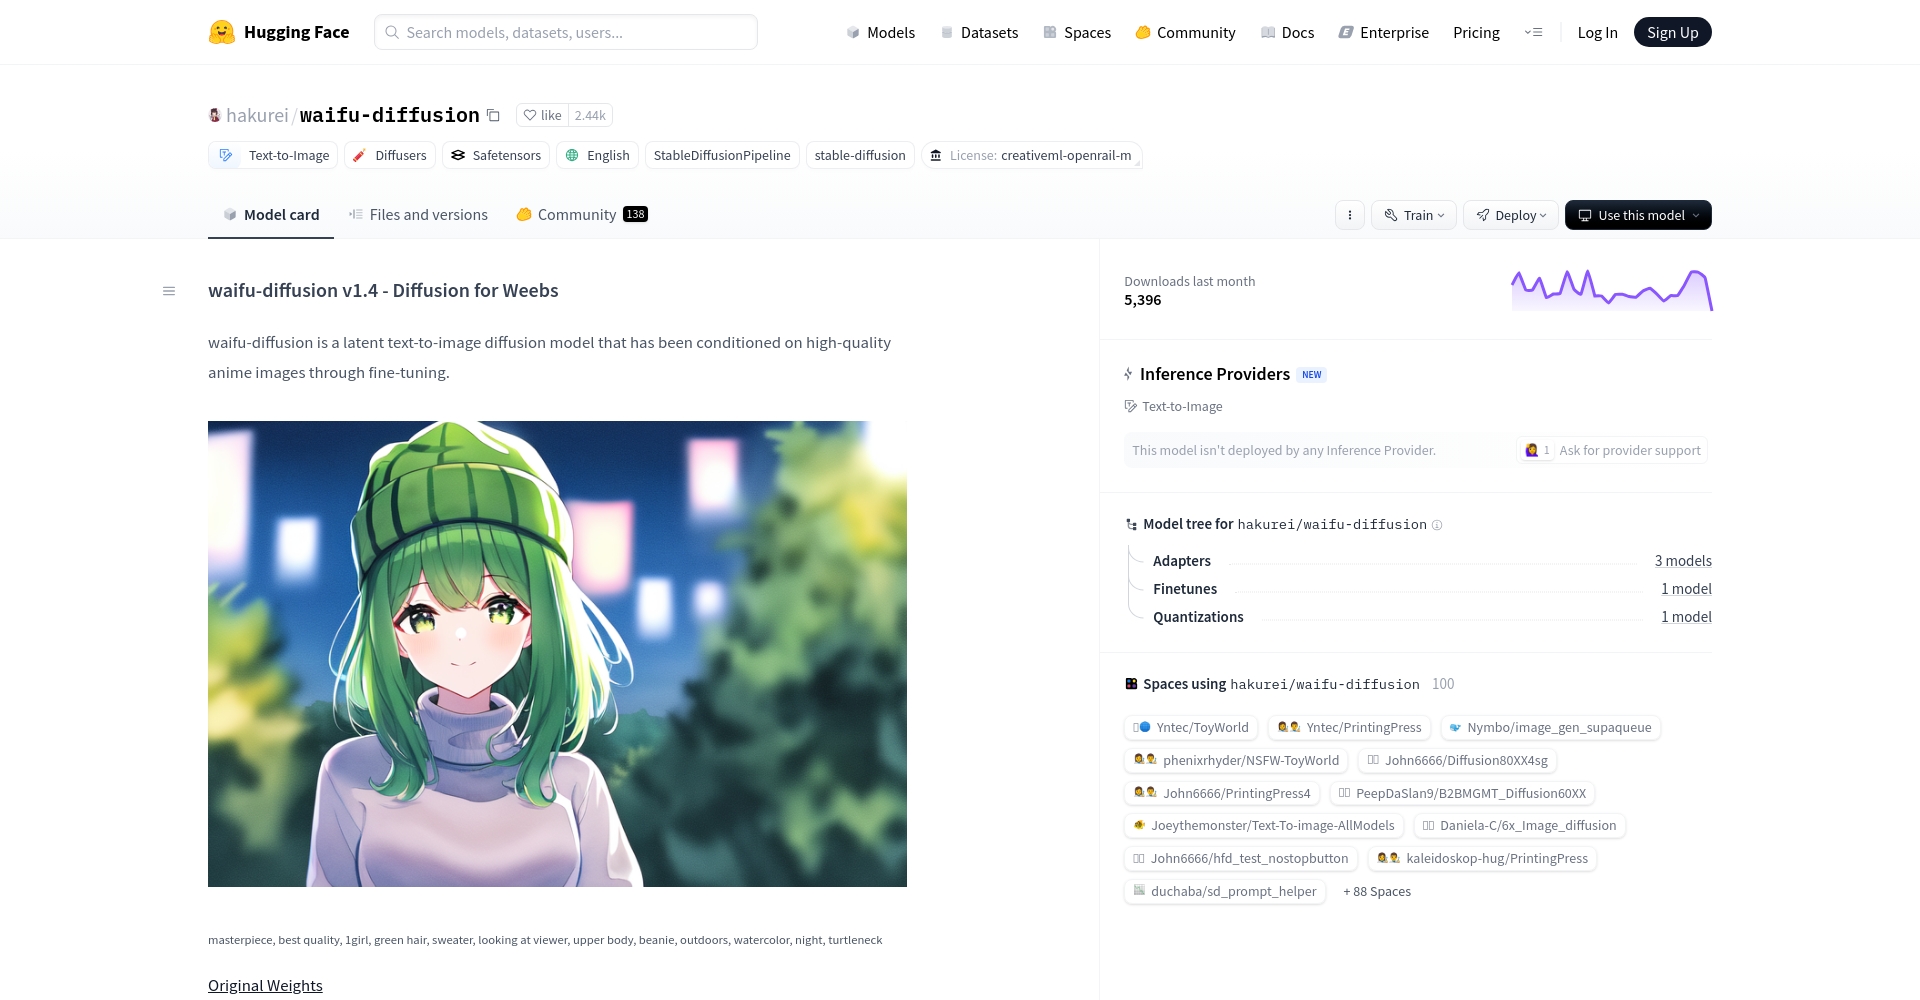The image size is (1920, 1000).
Task: Open the Deploy dropdown
Action: click(1511, 215)
